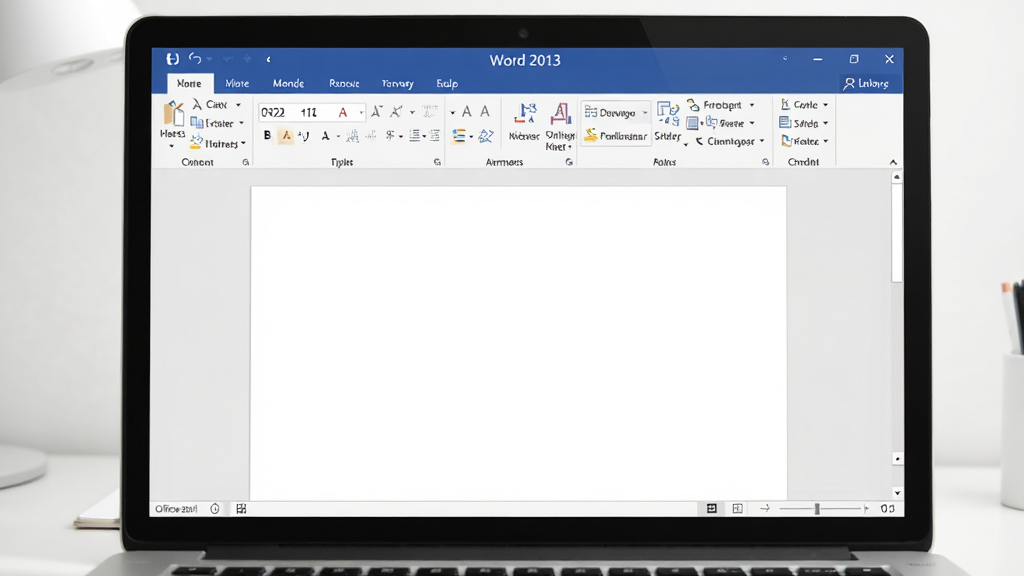Click the user account button at the top right
1024x576 pixels.
[x=866, y=84]
